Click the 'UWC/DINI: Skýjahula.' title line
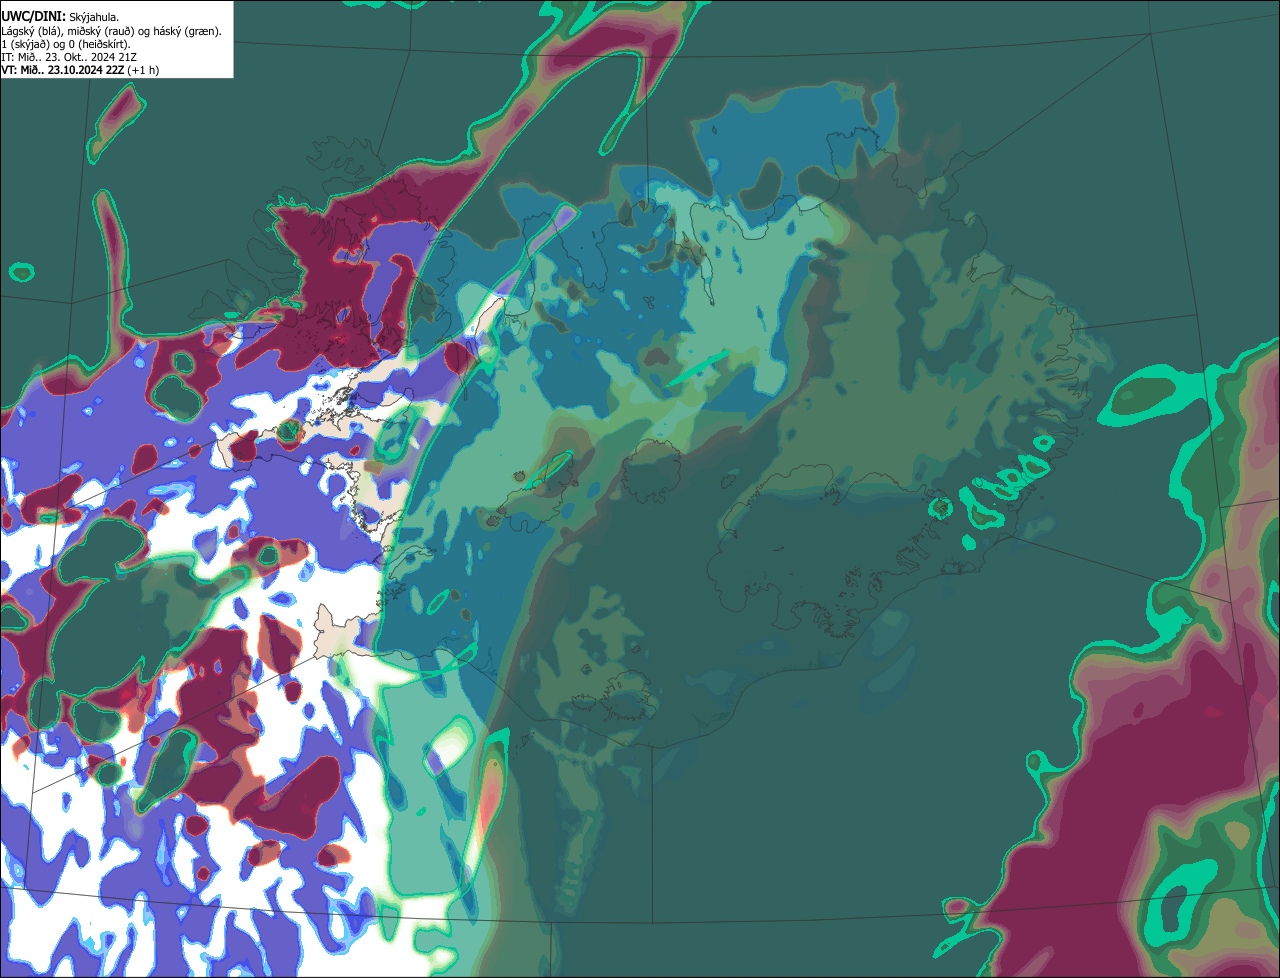 click(60, 16)
